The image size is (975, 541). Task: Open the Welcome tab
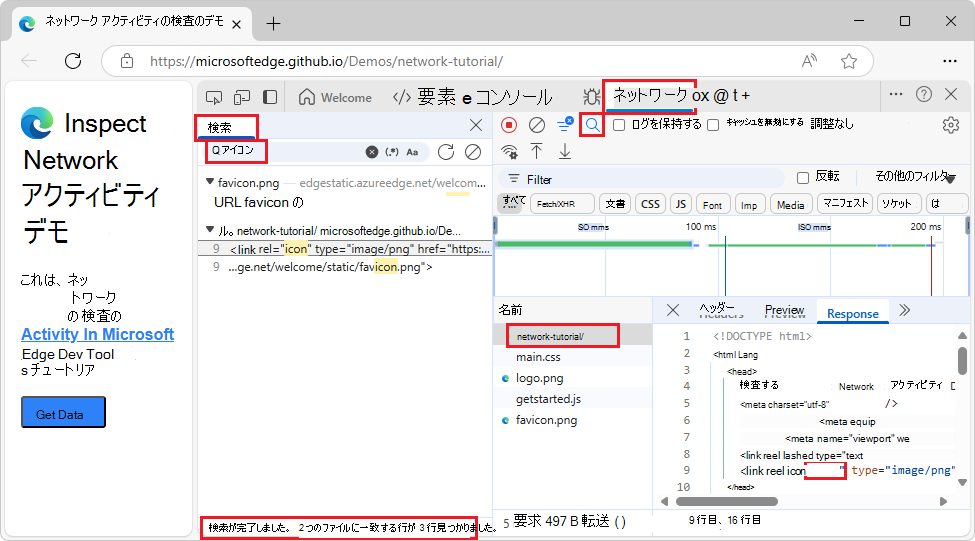point(335,98)
